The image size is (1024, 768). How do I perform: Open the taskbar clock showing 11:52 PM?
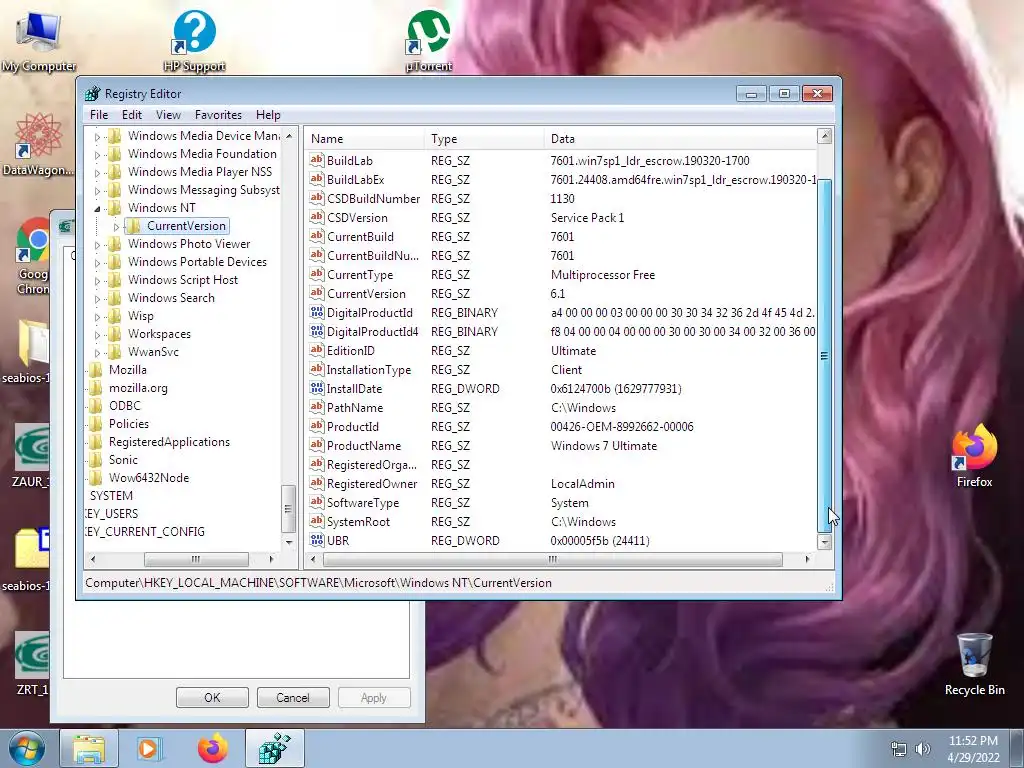coord(973,749)
